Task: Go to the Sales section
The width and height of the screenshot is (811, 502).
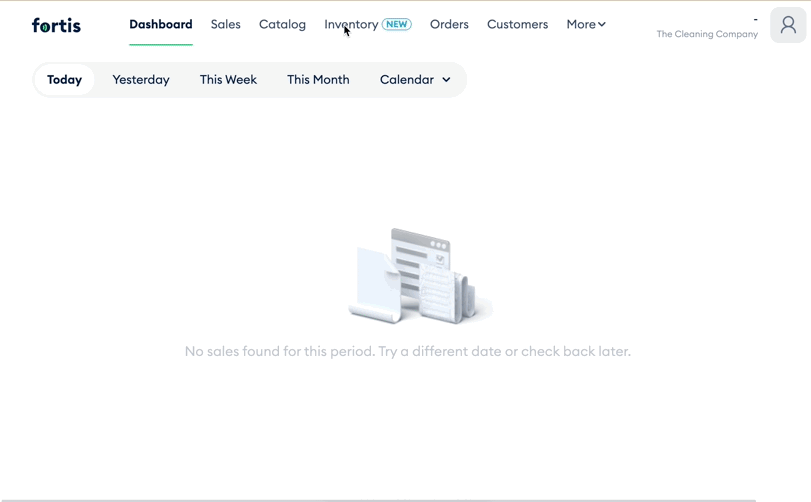Action: coord(226,24)
